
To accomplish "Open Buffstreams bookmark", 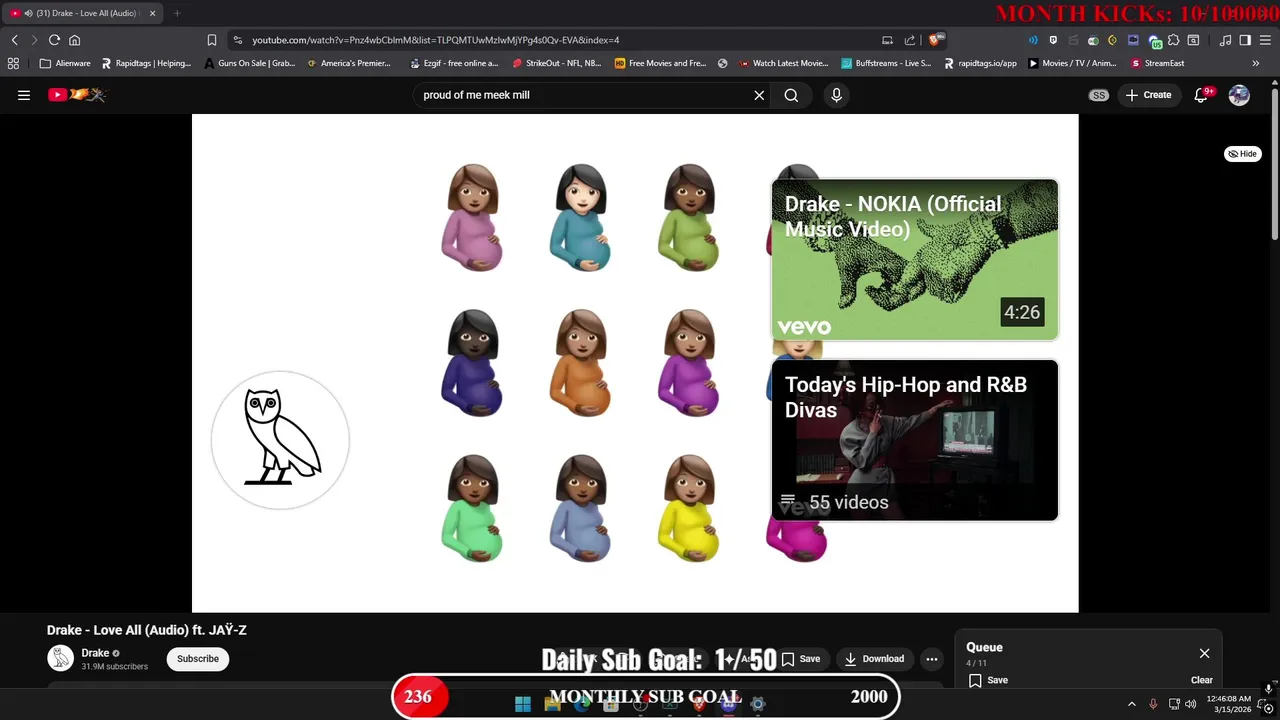I will click(886, 63).
